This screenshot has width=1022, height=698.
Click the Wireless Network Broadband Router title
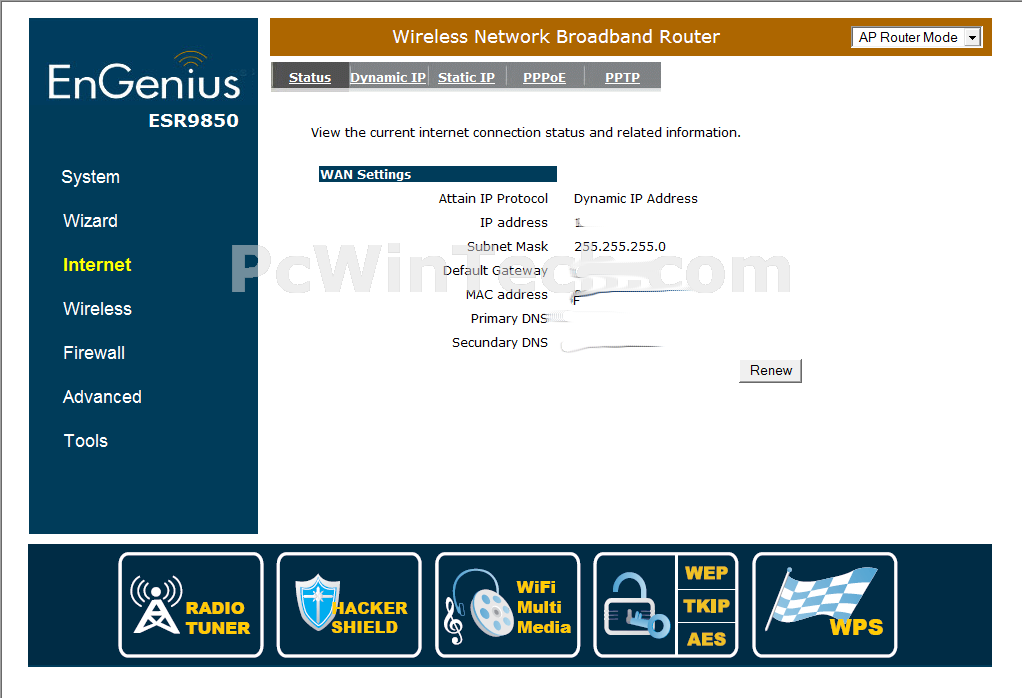point(556,36)
